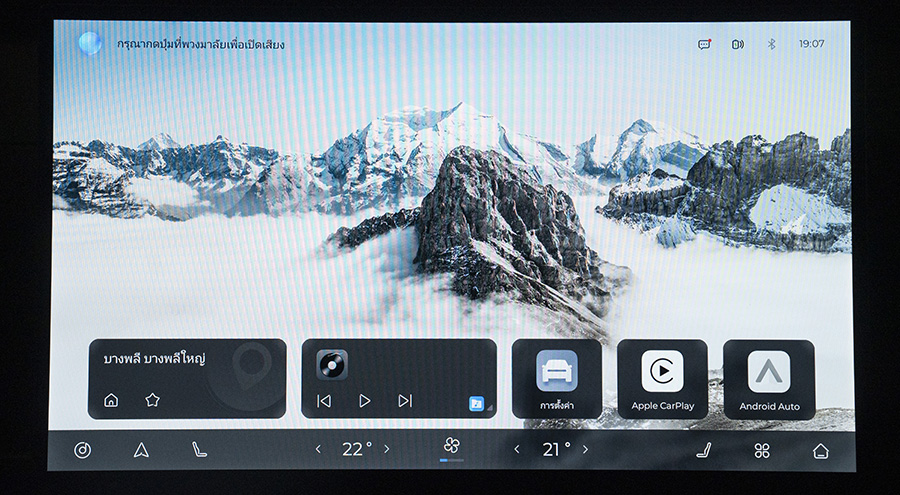Open the phone connection status icon
This screenshot has width=900, height=495.
(x=738, y=44)
